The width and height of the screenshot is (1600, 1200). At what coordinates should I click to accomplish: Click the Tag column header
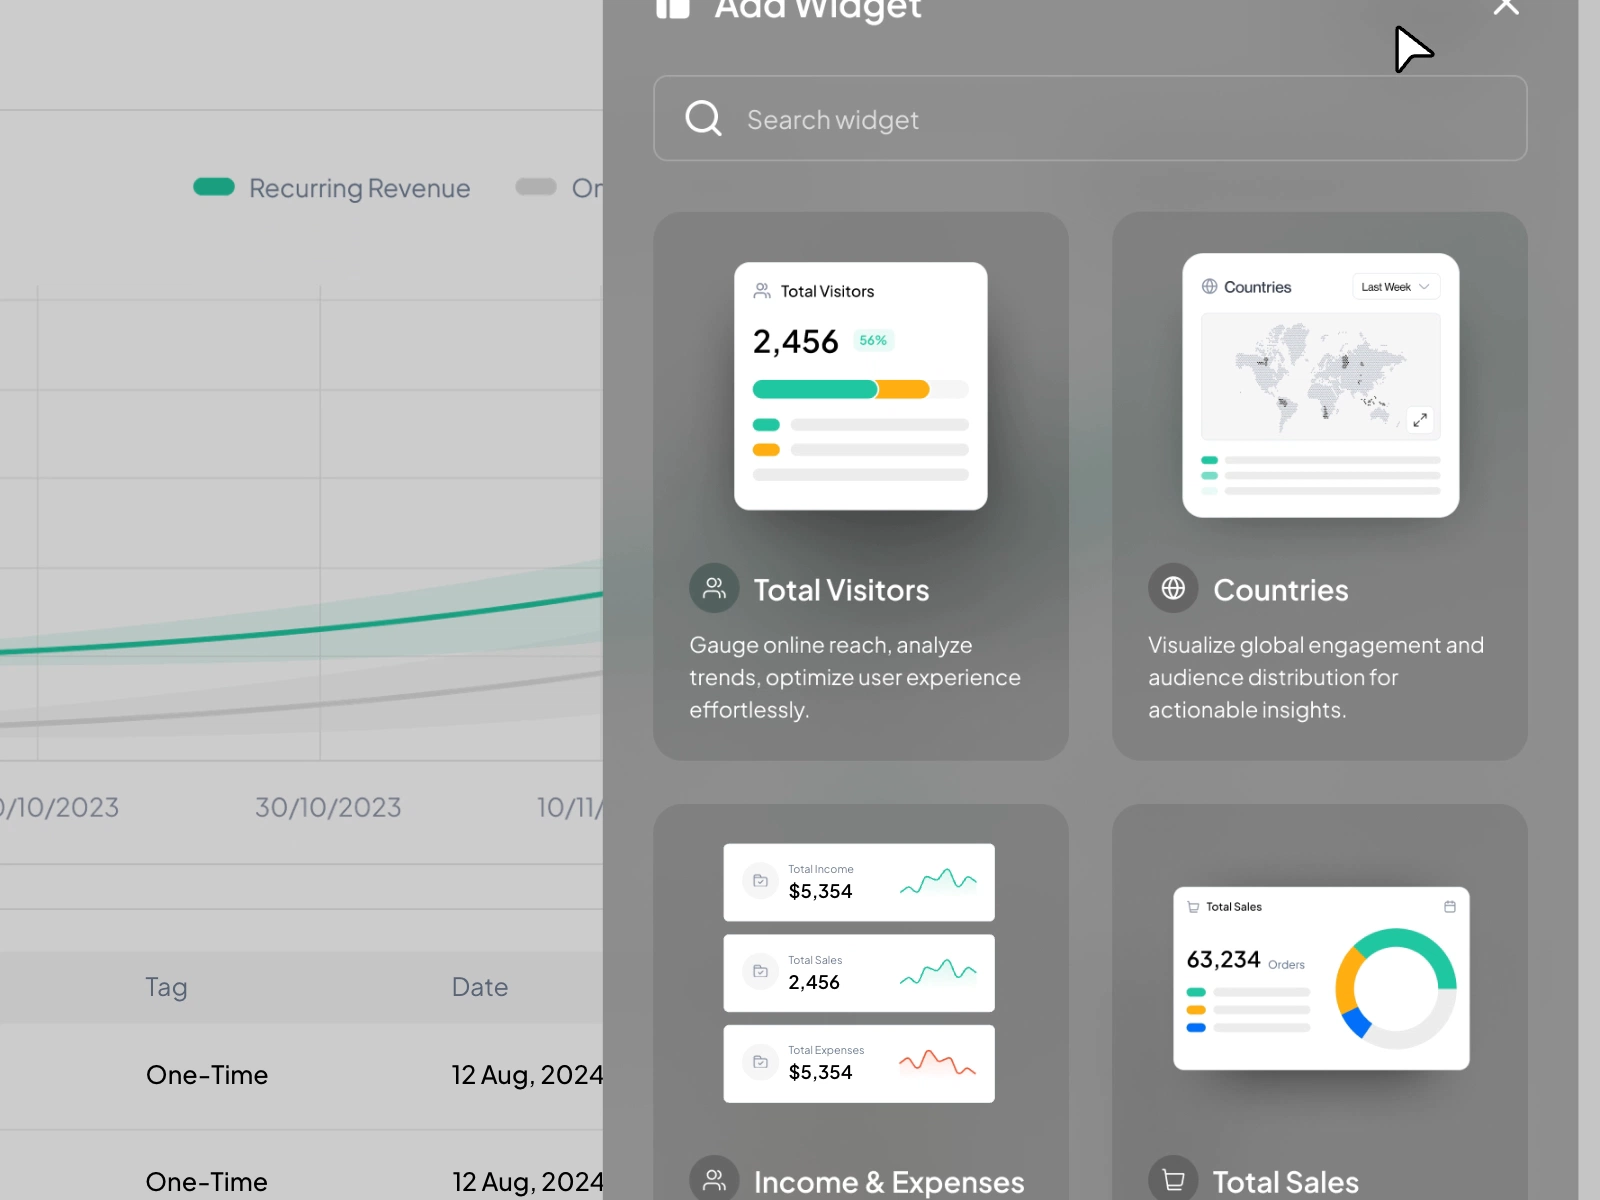click(x=166, y=987)
